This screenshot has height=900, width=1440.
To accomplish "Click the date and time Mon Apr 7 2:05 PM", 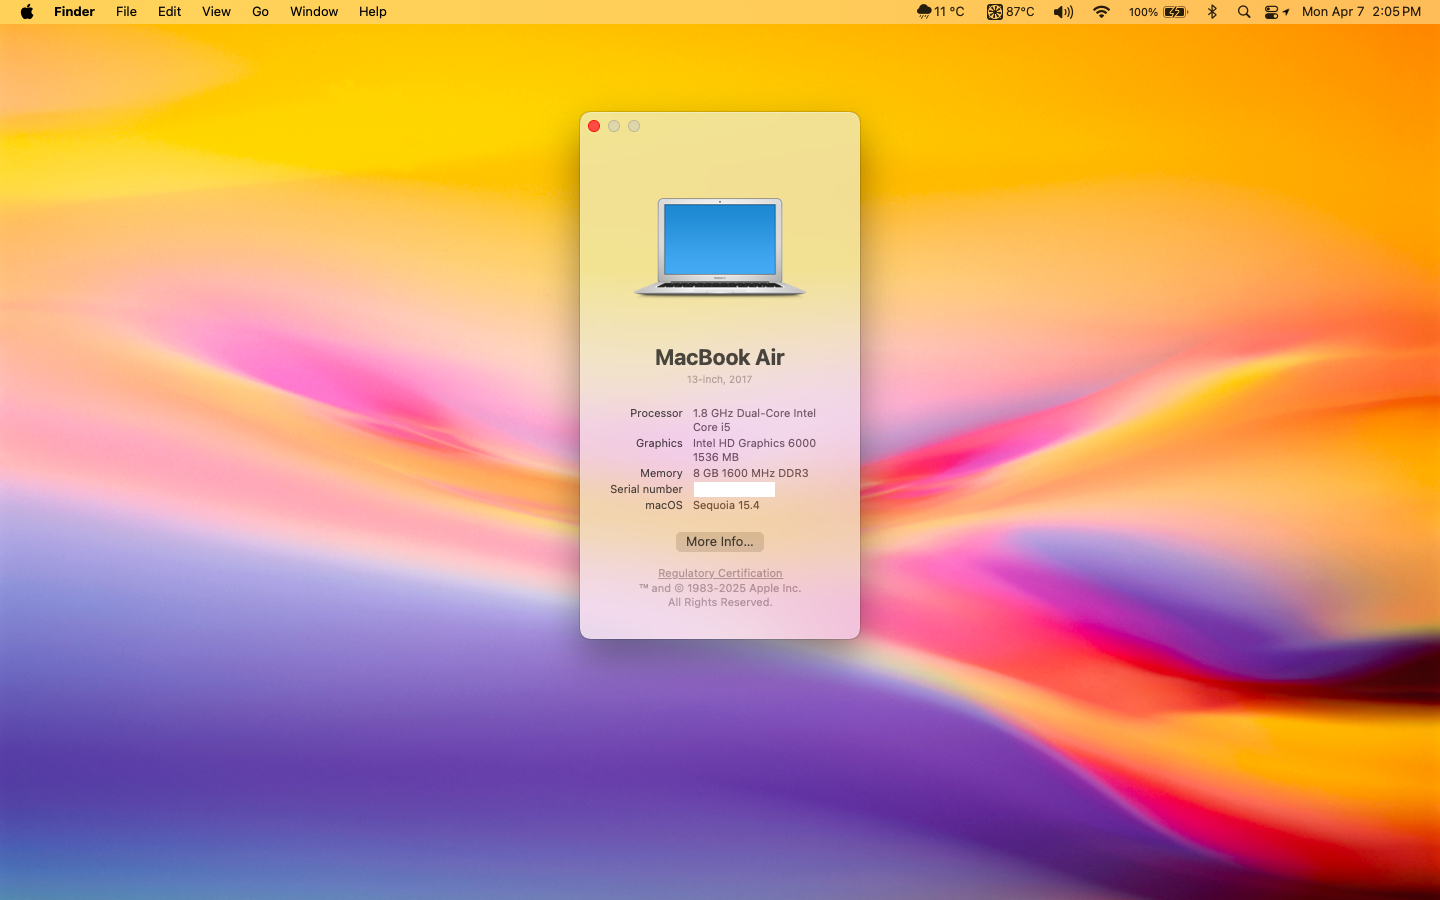I will 1361,12.
